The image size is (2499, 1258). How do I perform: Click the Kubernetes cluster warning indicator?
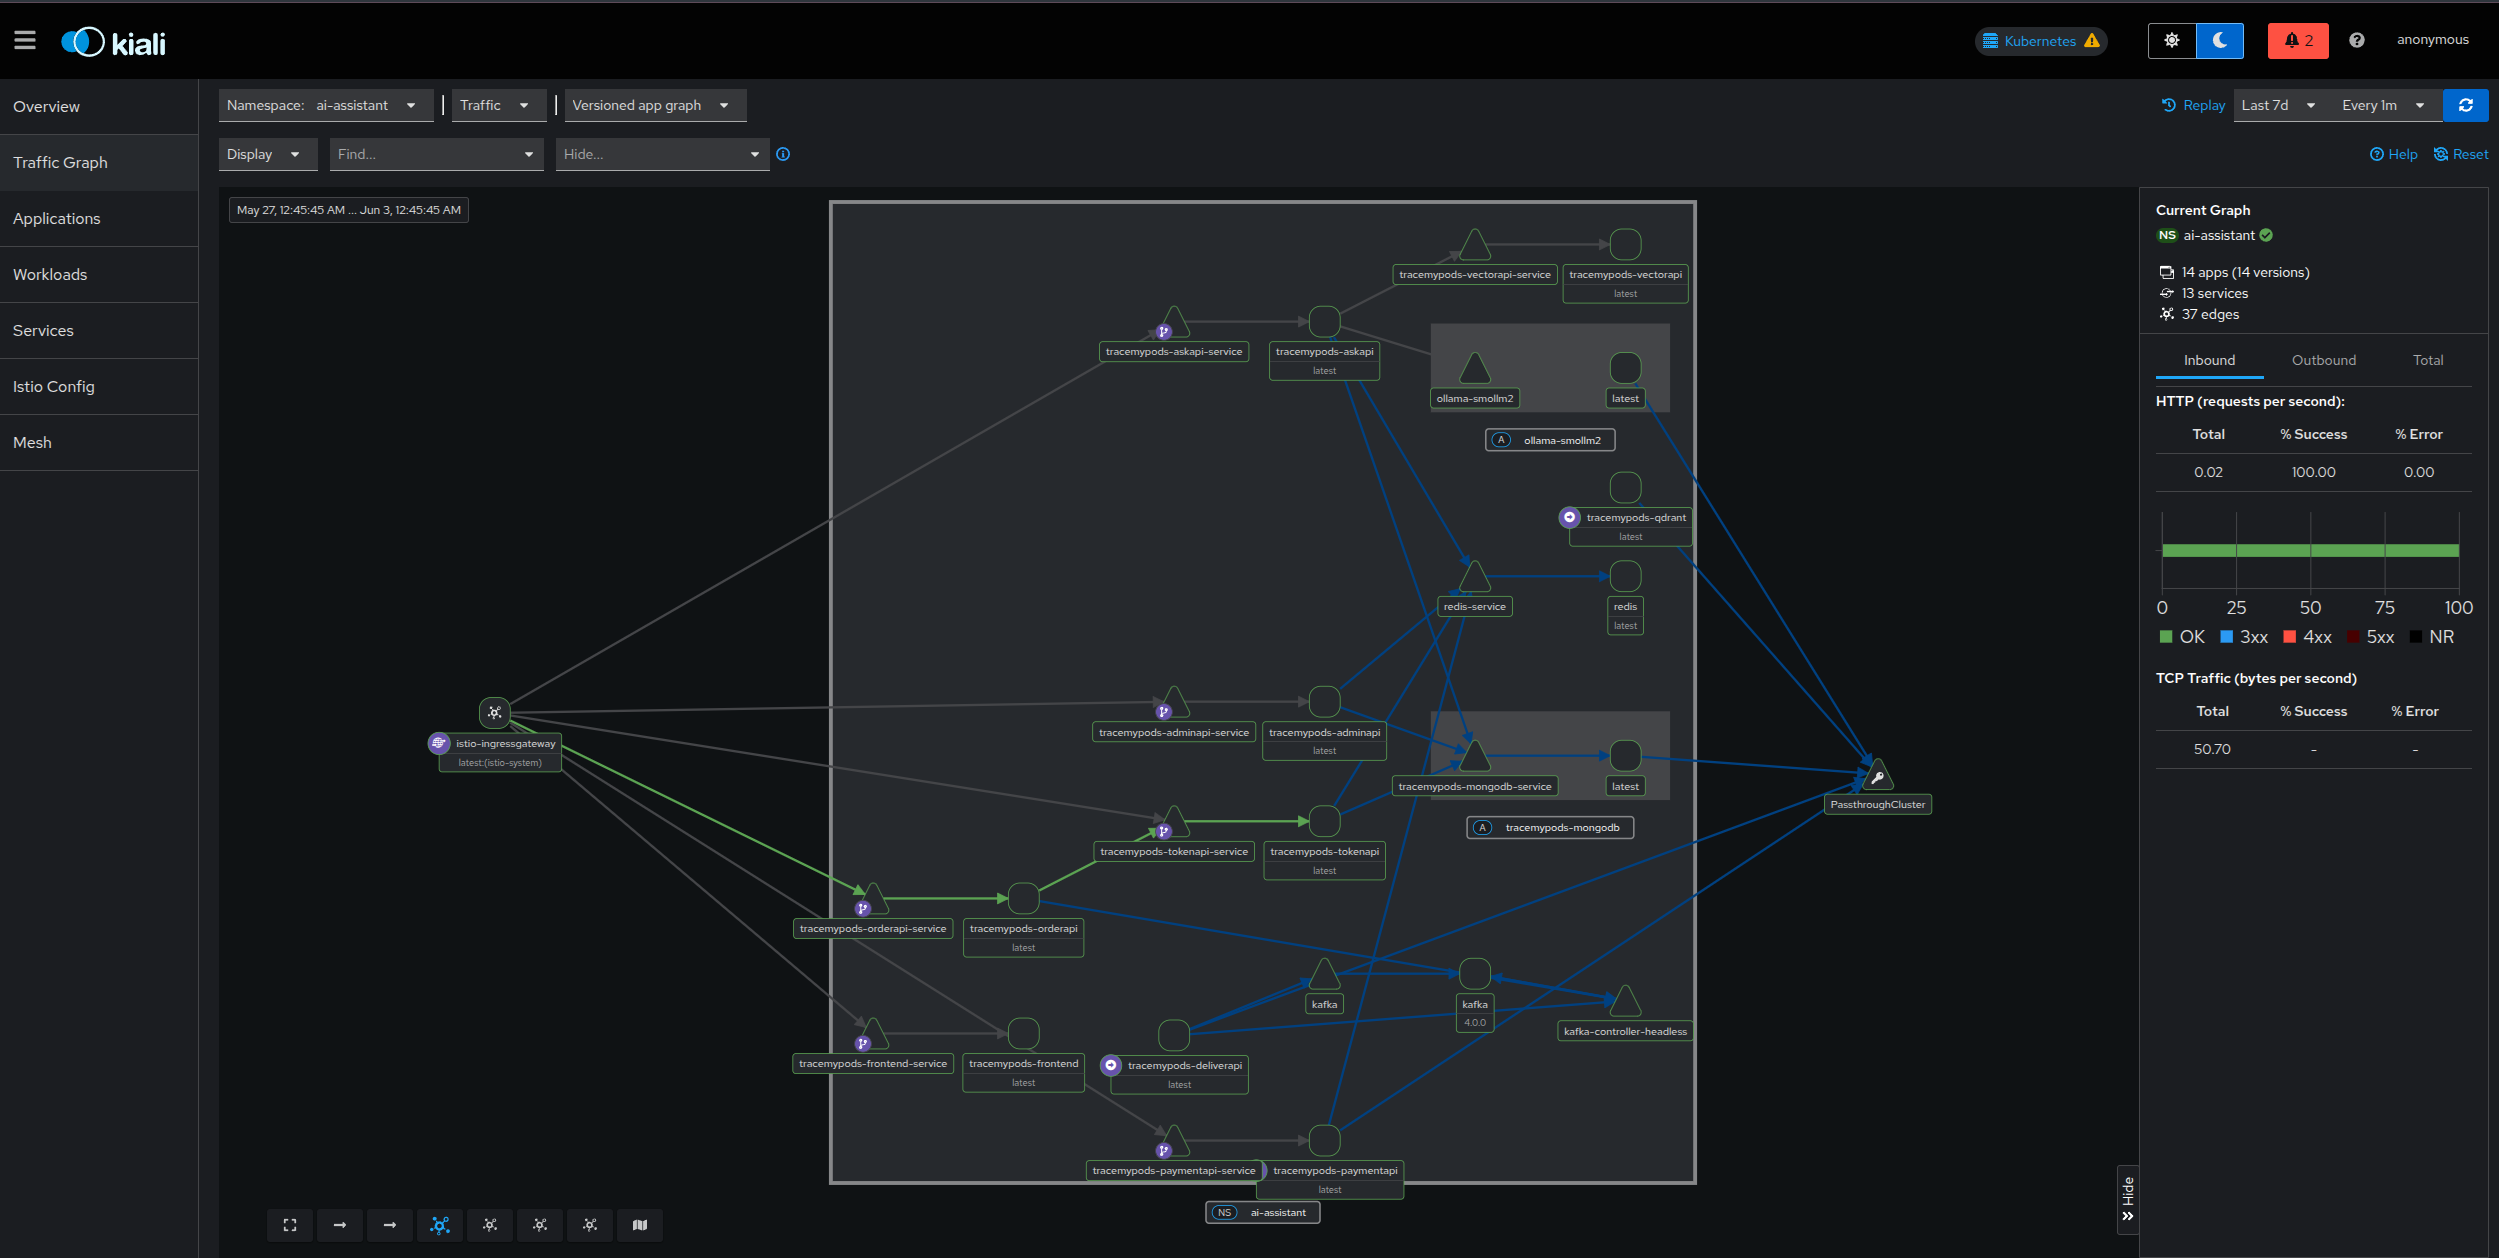2092,41
